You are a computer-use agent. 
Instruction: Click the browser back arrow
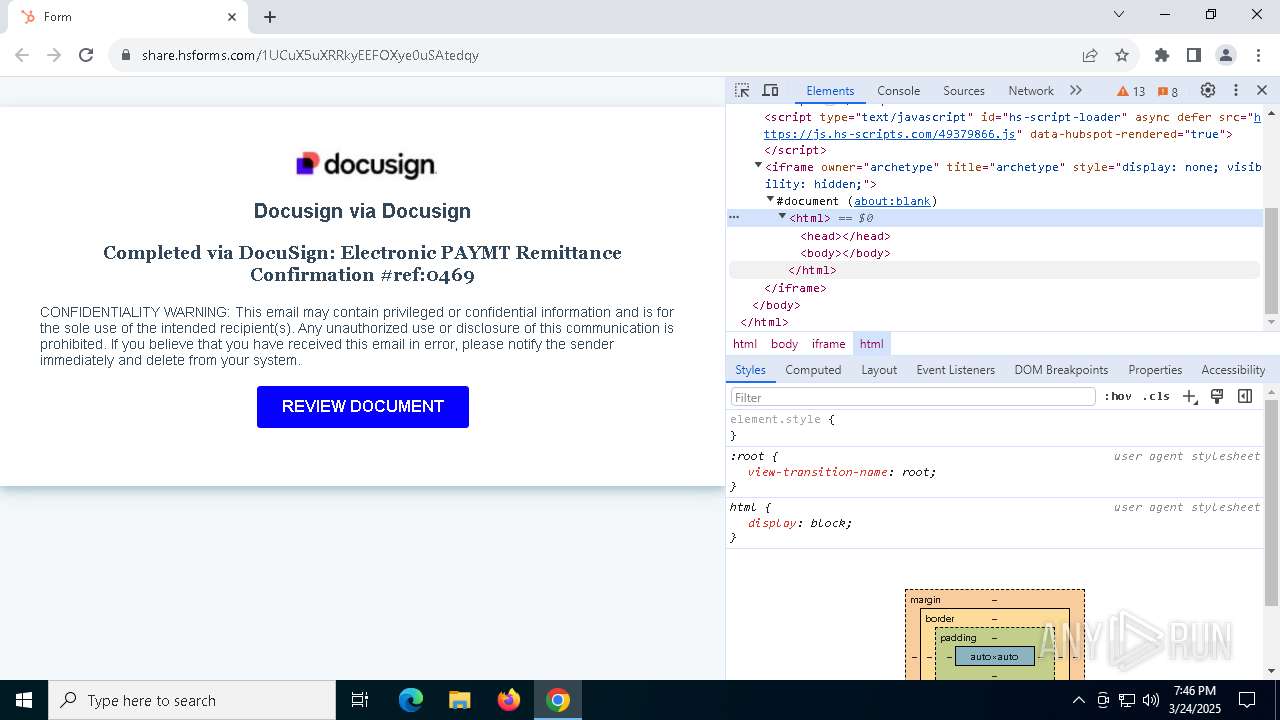pos(22,55)
